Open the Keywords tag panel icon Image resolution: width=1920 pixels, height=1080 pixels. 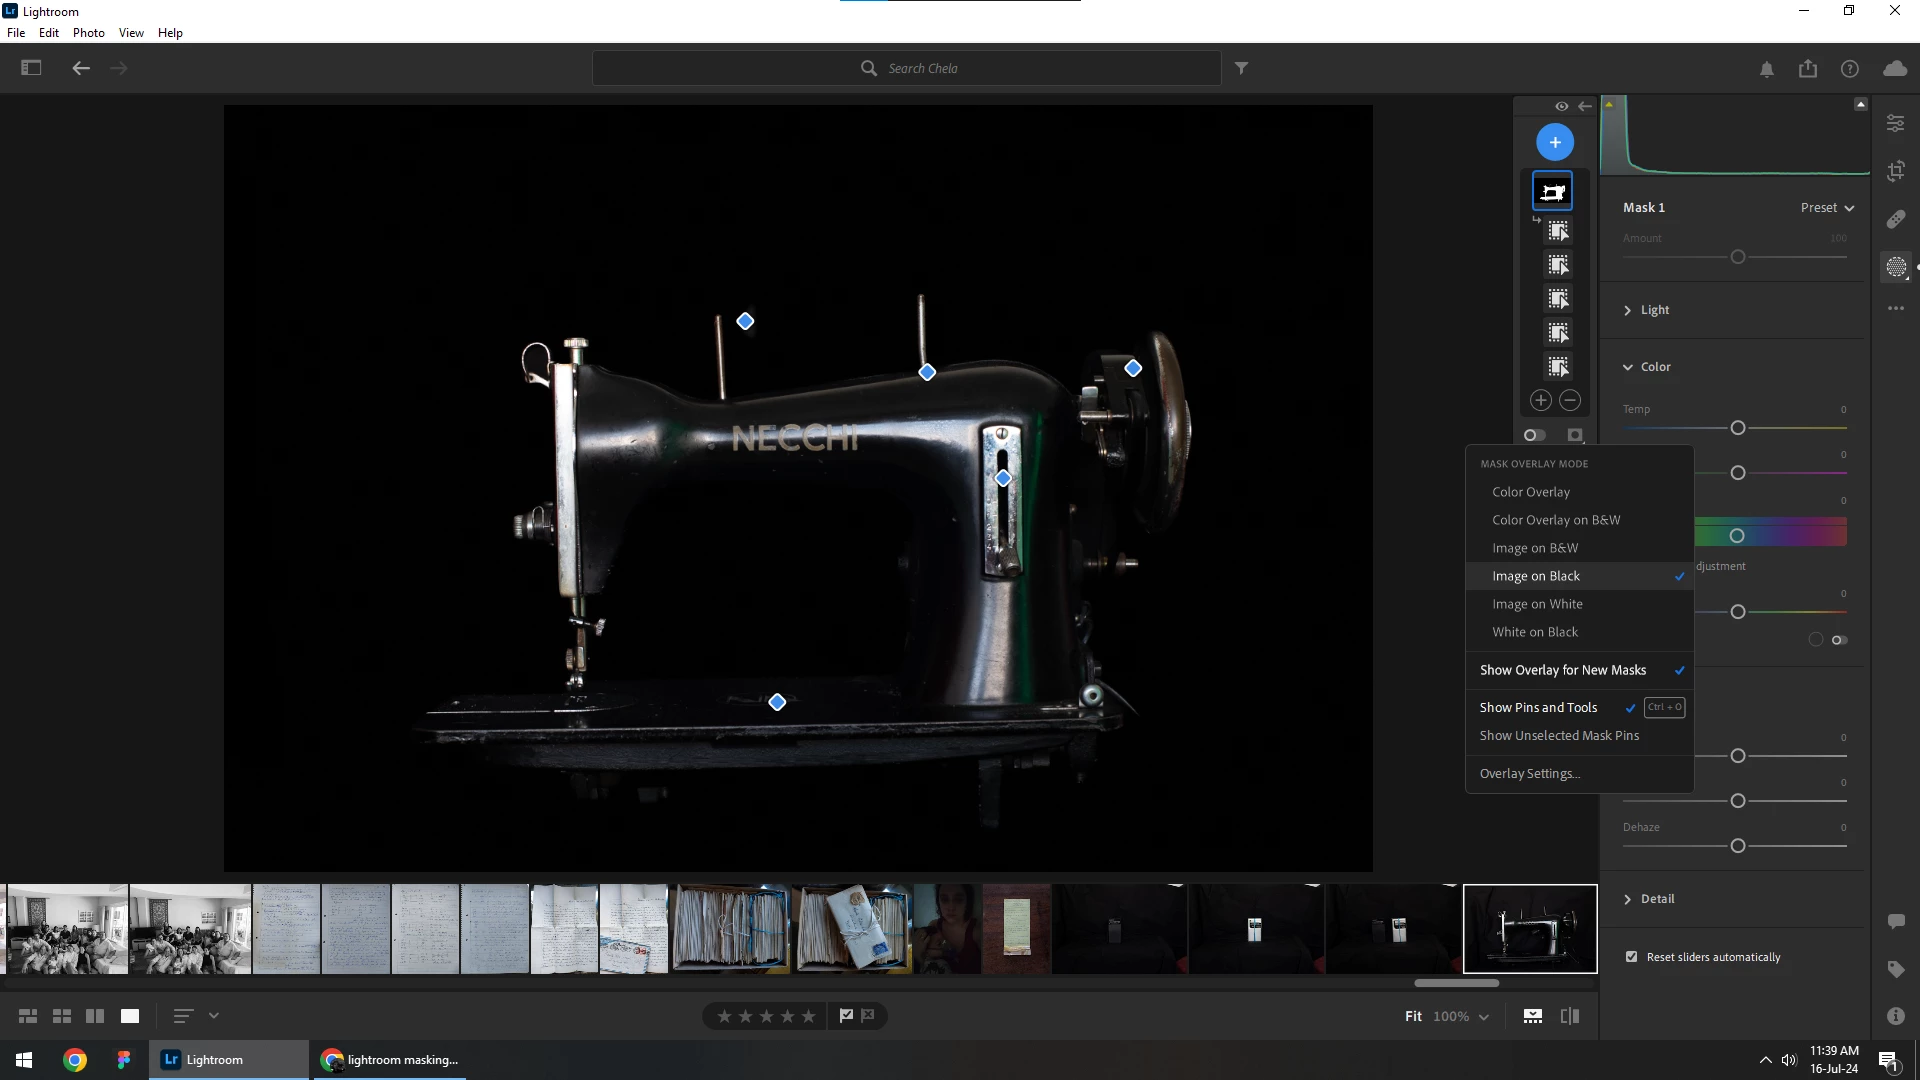pos(1895,968)
